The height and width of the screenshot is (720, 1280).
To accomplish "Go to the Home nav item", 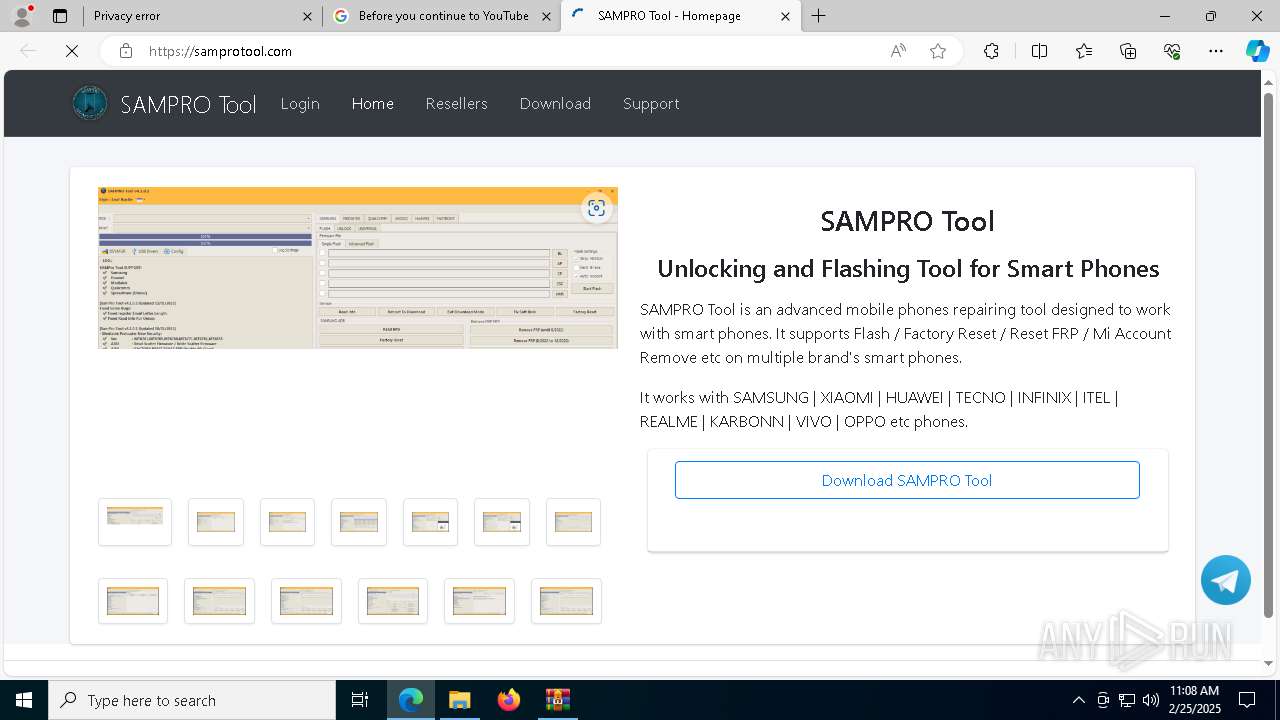I will [x=372, y=103].
